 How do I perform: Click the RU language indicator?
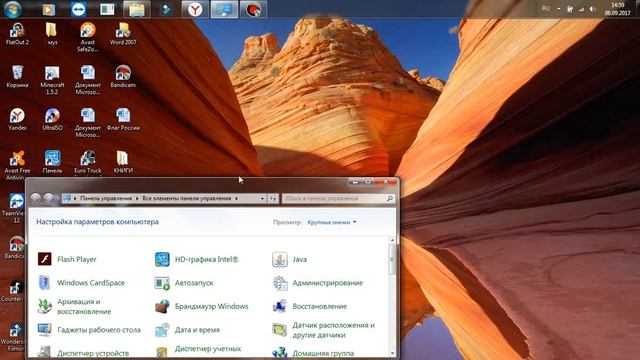tap(546, 9)
